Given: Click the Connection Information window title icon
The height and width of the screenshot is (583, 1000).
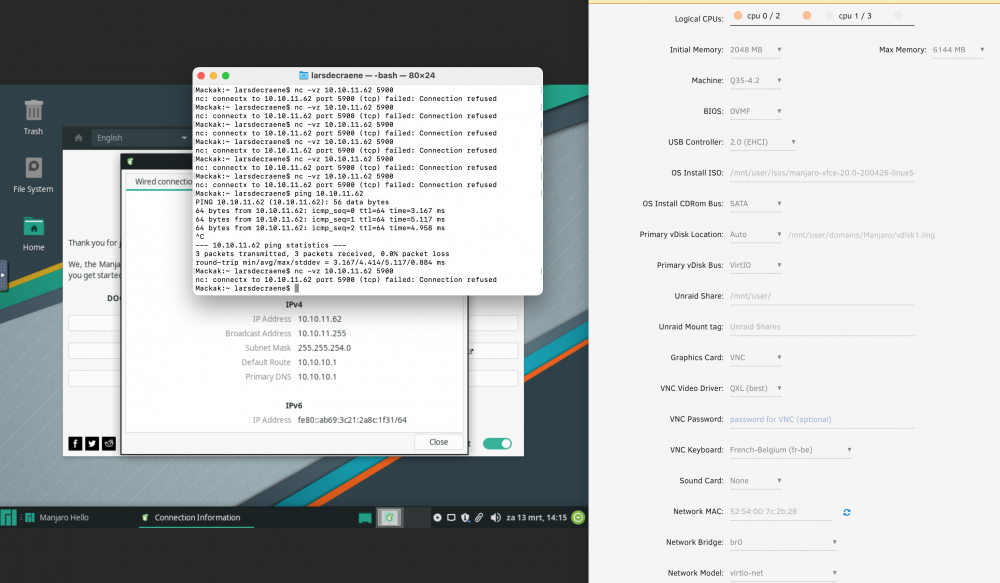Looking at the screenshot, I should pos(130,161).
